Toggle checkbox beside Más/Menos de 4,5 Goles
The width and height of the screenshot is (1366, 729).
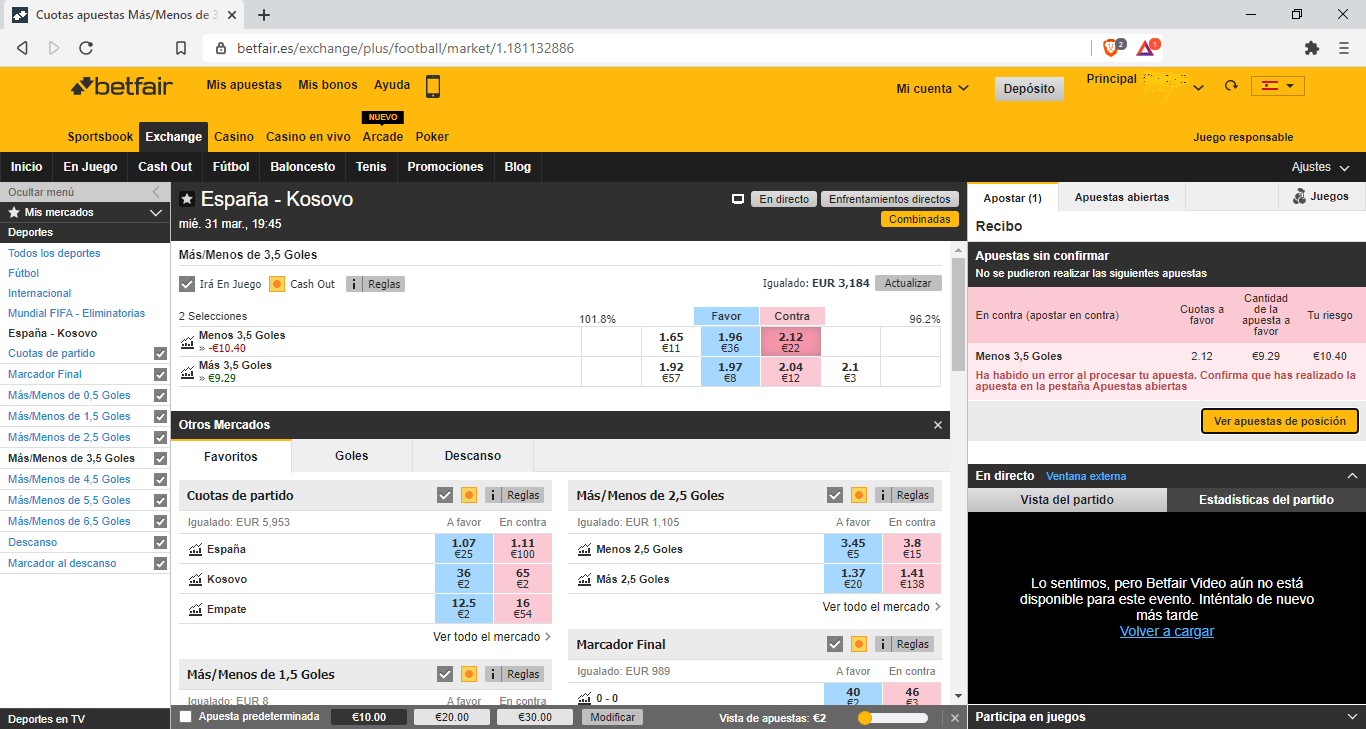tap(160, 479)
